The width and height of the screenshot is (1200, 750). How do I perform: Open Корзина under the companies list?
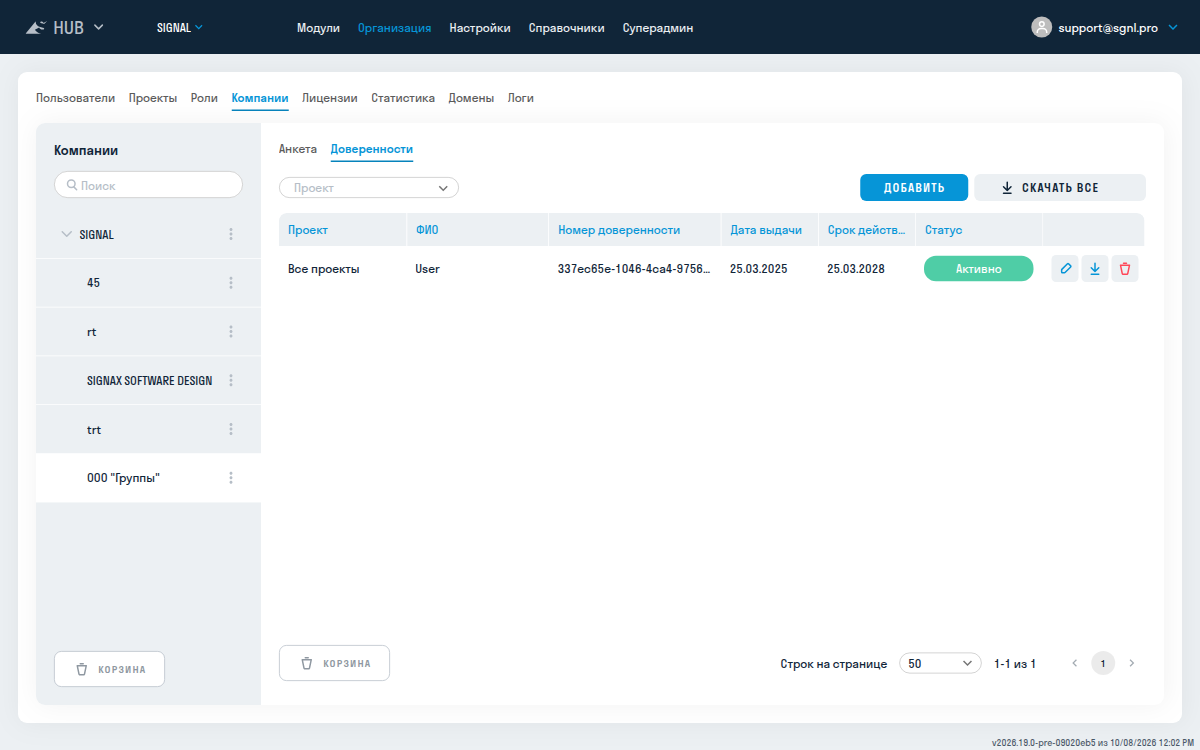[x=109, y=669]
